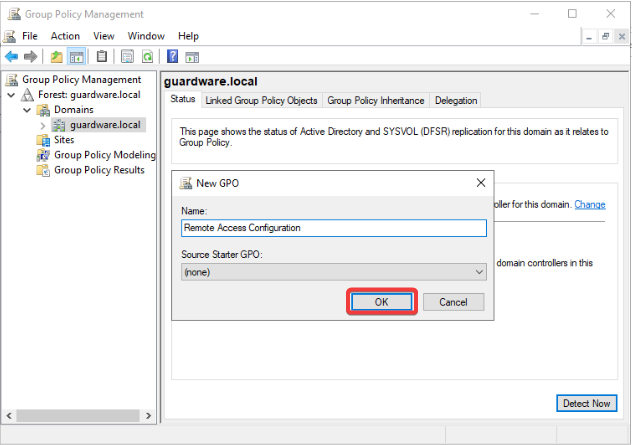
Task: Click the New GPO dialog title icon
Action: click(x=186, y=183)
